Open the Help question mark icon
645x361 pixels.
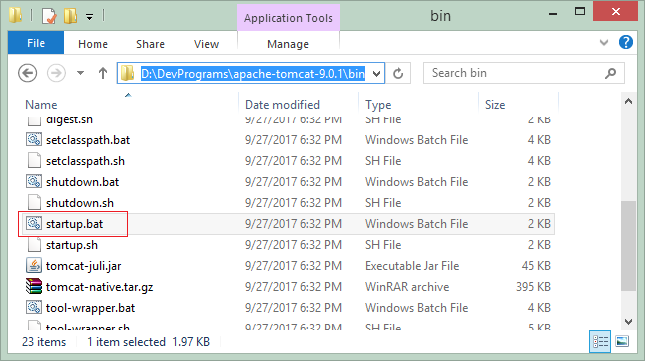point(626,42)
